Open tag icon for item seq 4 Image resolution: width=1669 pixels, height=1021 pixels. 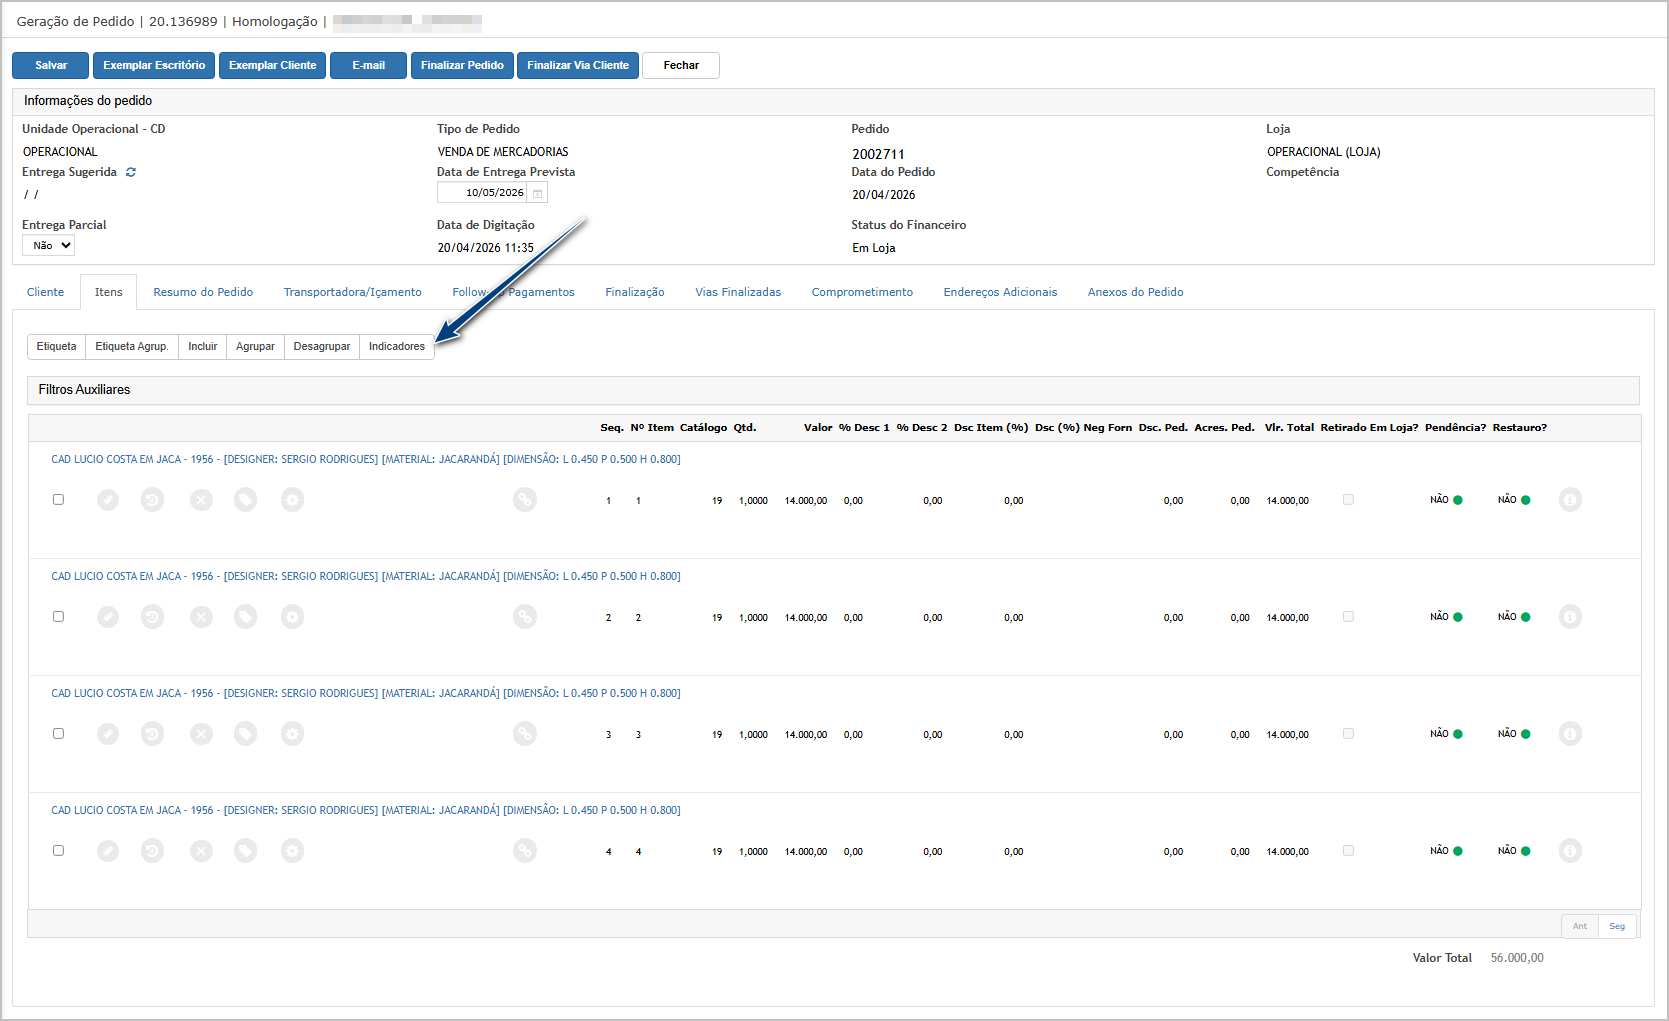pyautogui.click(x=246, y=851)
